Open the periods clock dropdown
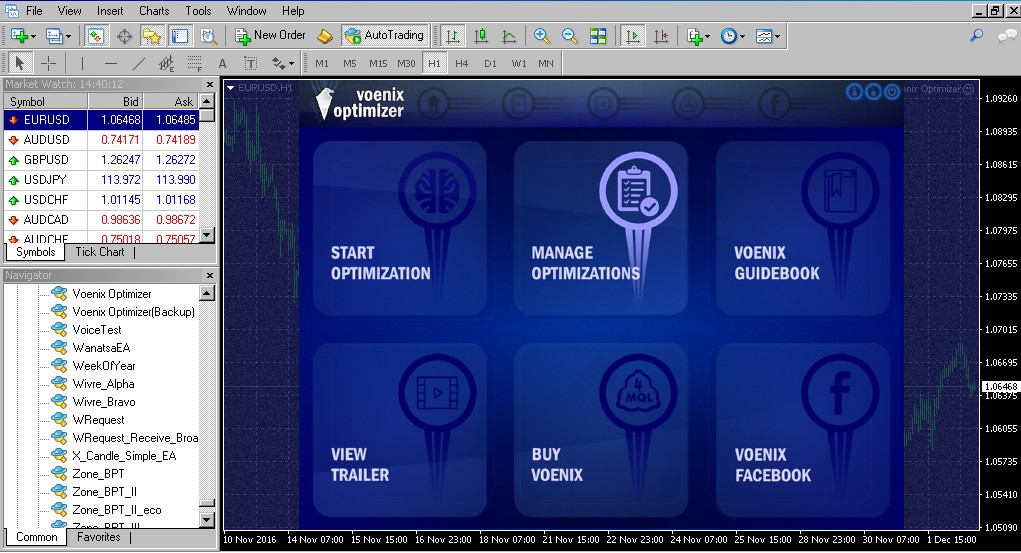This screenshot has height=553, width=1021. (733, 36)
